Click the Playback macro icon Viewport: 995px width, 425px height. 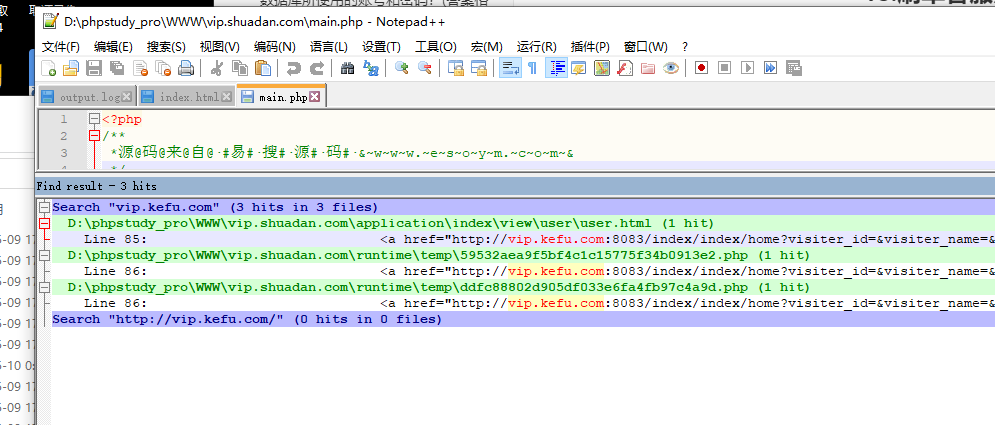click(748, 68)
